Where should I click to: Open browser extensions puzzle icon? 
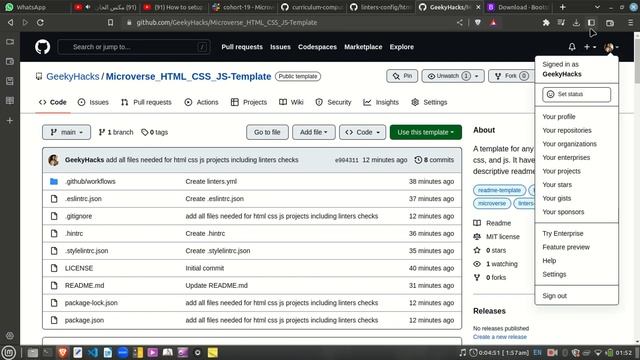click(x=546, y=22)
